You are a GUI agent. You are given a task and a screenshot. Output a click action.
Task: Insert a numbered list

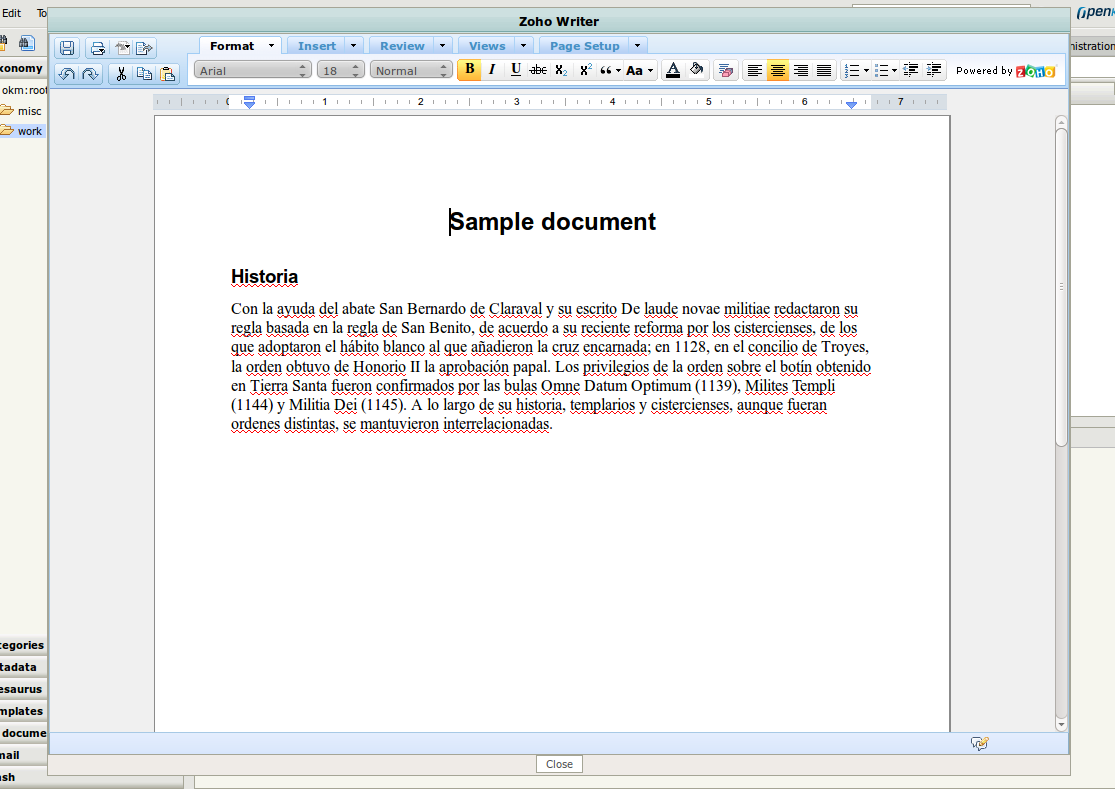pyautogui.click(x=851, y=70)
